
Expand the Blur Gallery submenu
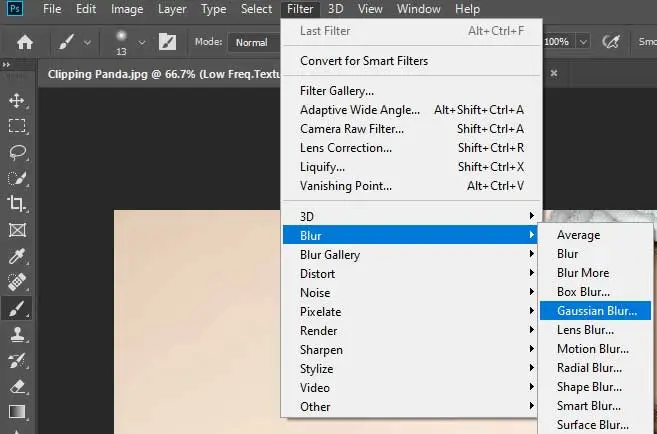click(412, 254)
